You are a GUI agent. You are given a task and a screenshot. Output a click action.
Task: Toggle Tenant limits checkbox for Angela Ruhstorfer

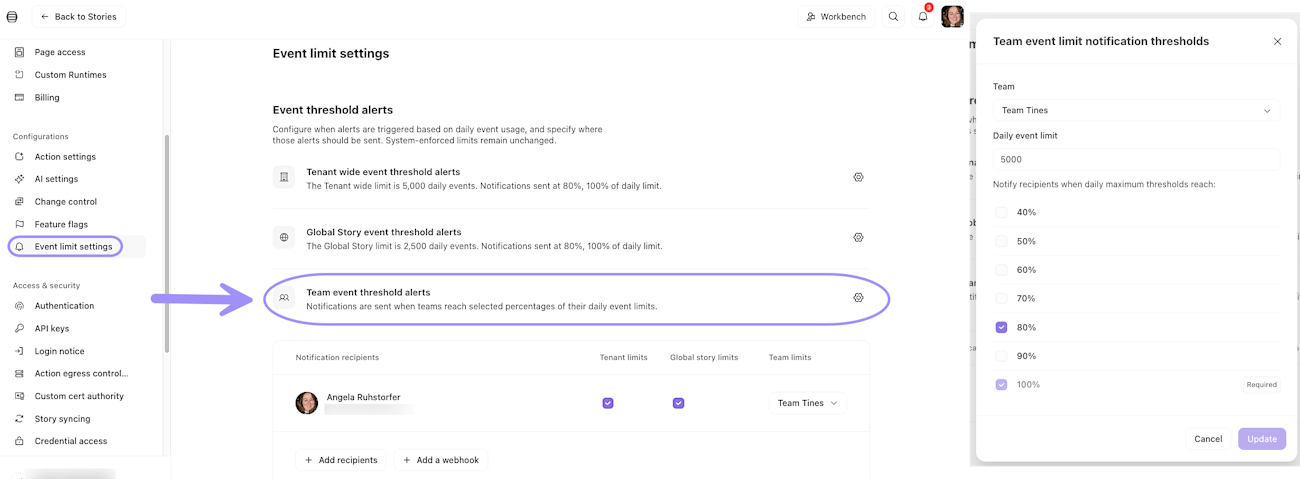point(608,403)
